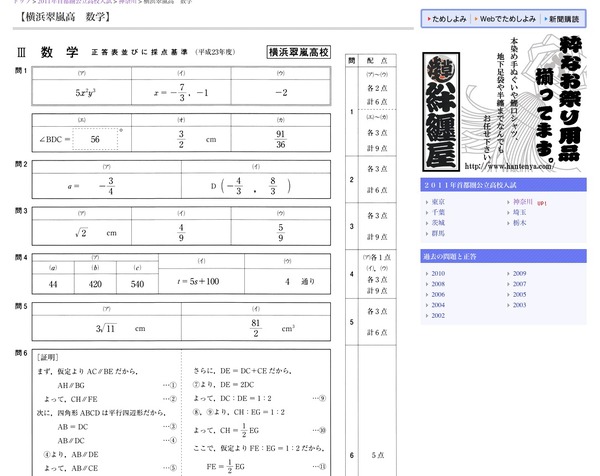Open past exams for 2009
Image resolution: width=600 pixels, height=476 pixels.
[520, 273]
